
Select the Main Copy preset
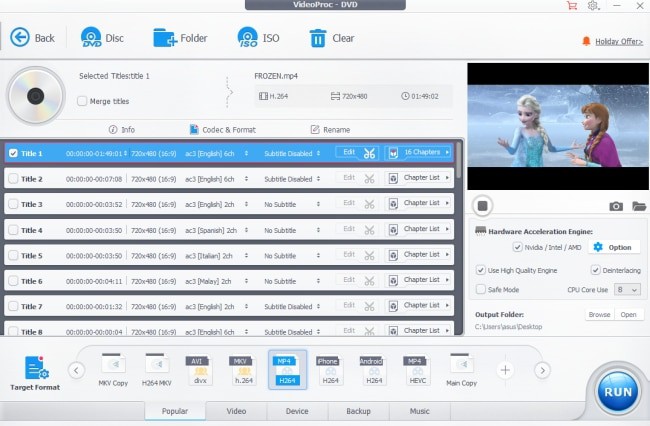461,370
